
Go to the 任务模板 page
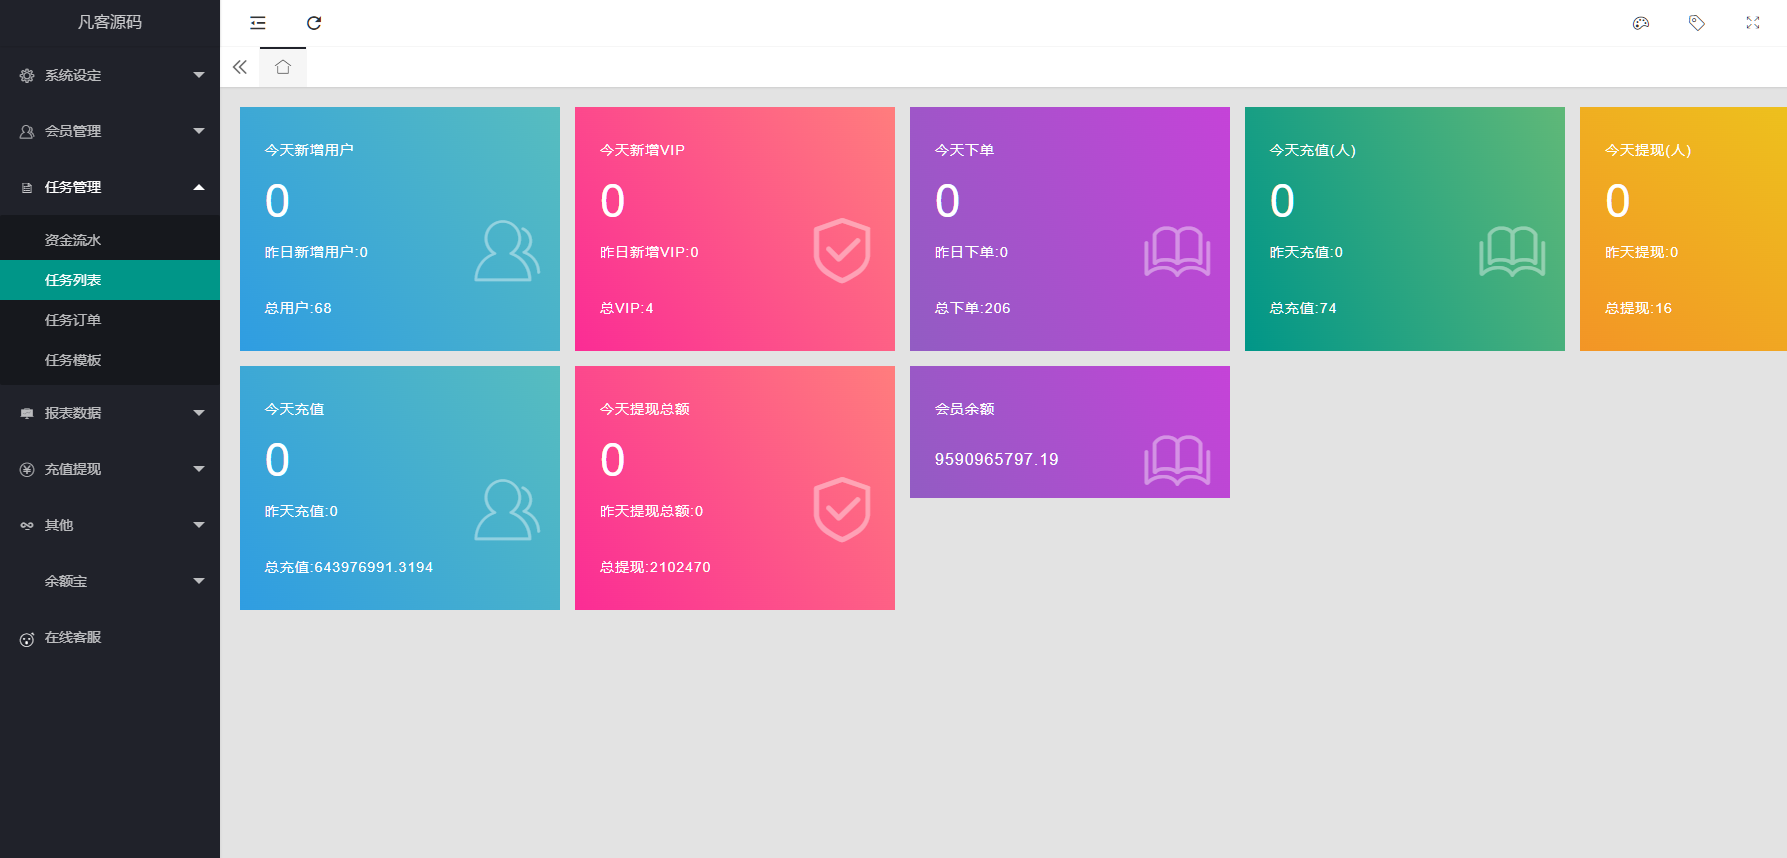pos(73,360)
